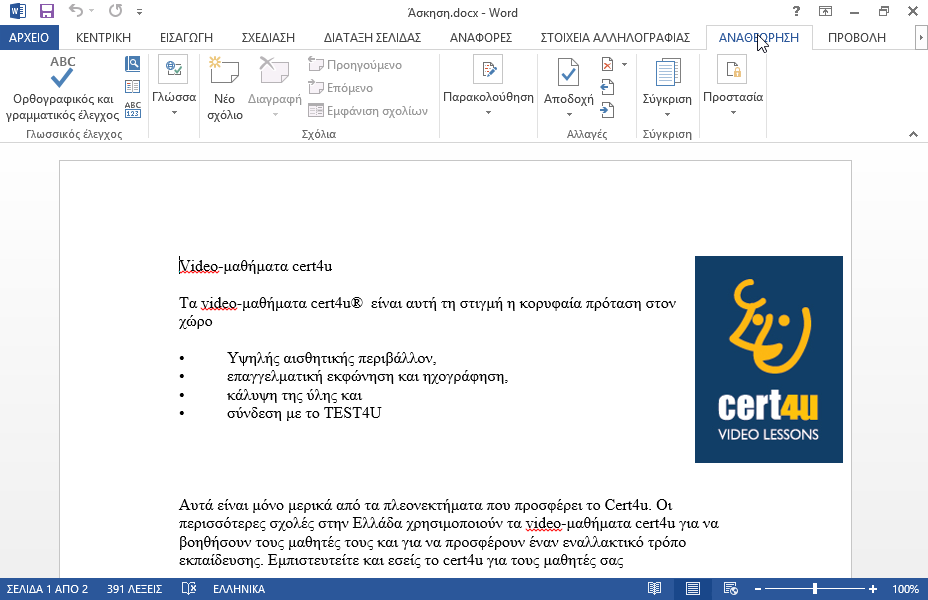928x600 pixels.
Task: Collapse the ribbon with the chevron
Action: click(x=913, y=134)
